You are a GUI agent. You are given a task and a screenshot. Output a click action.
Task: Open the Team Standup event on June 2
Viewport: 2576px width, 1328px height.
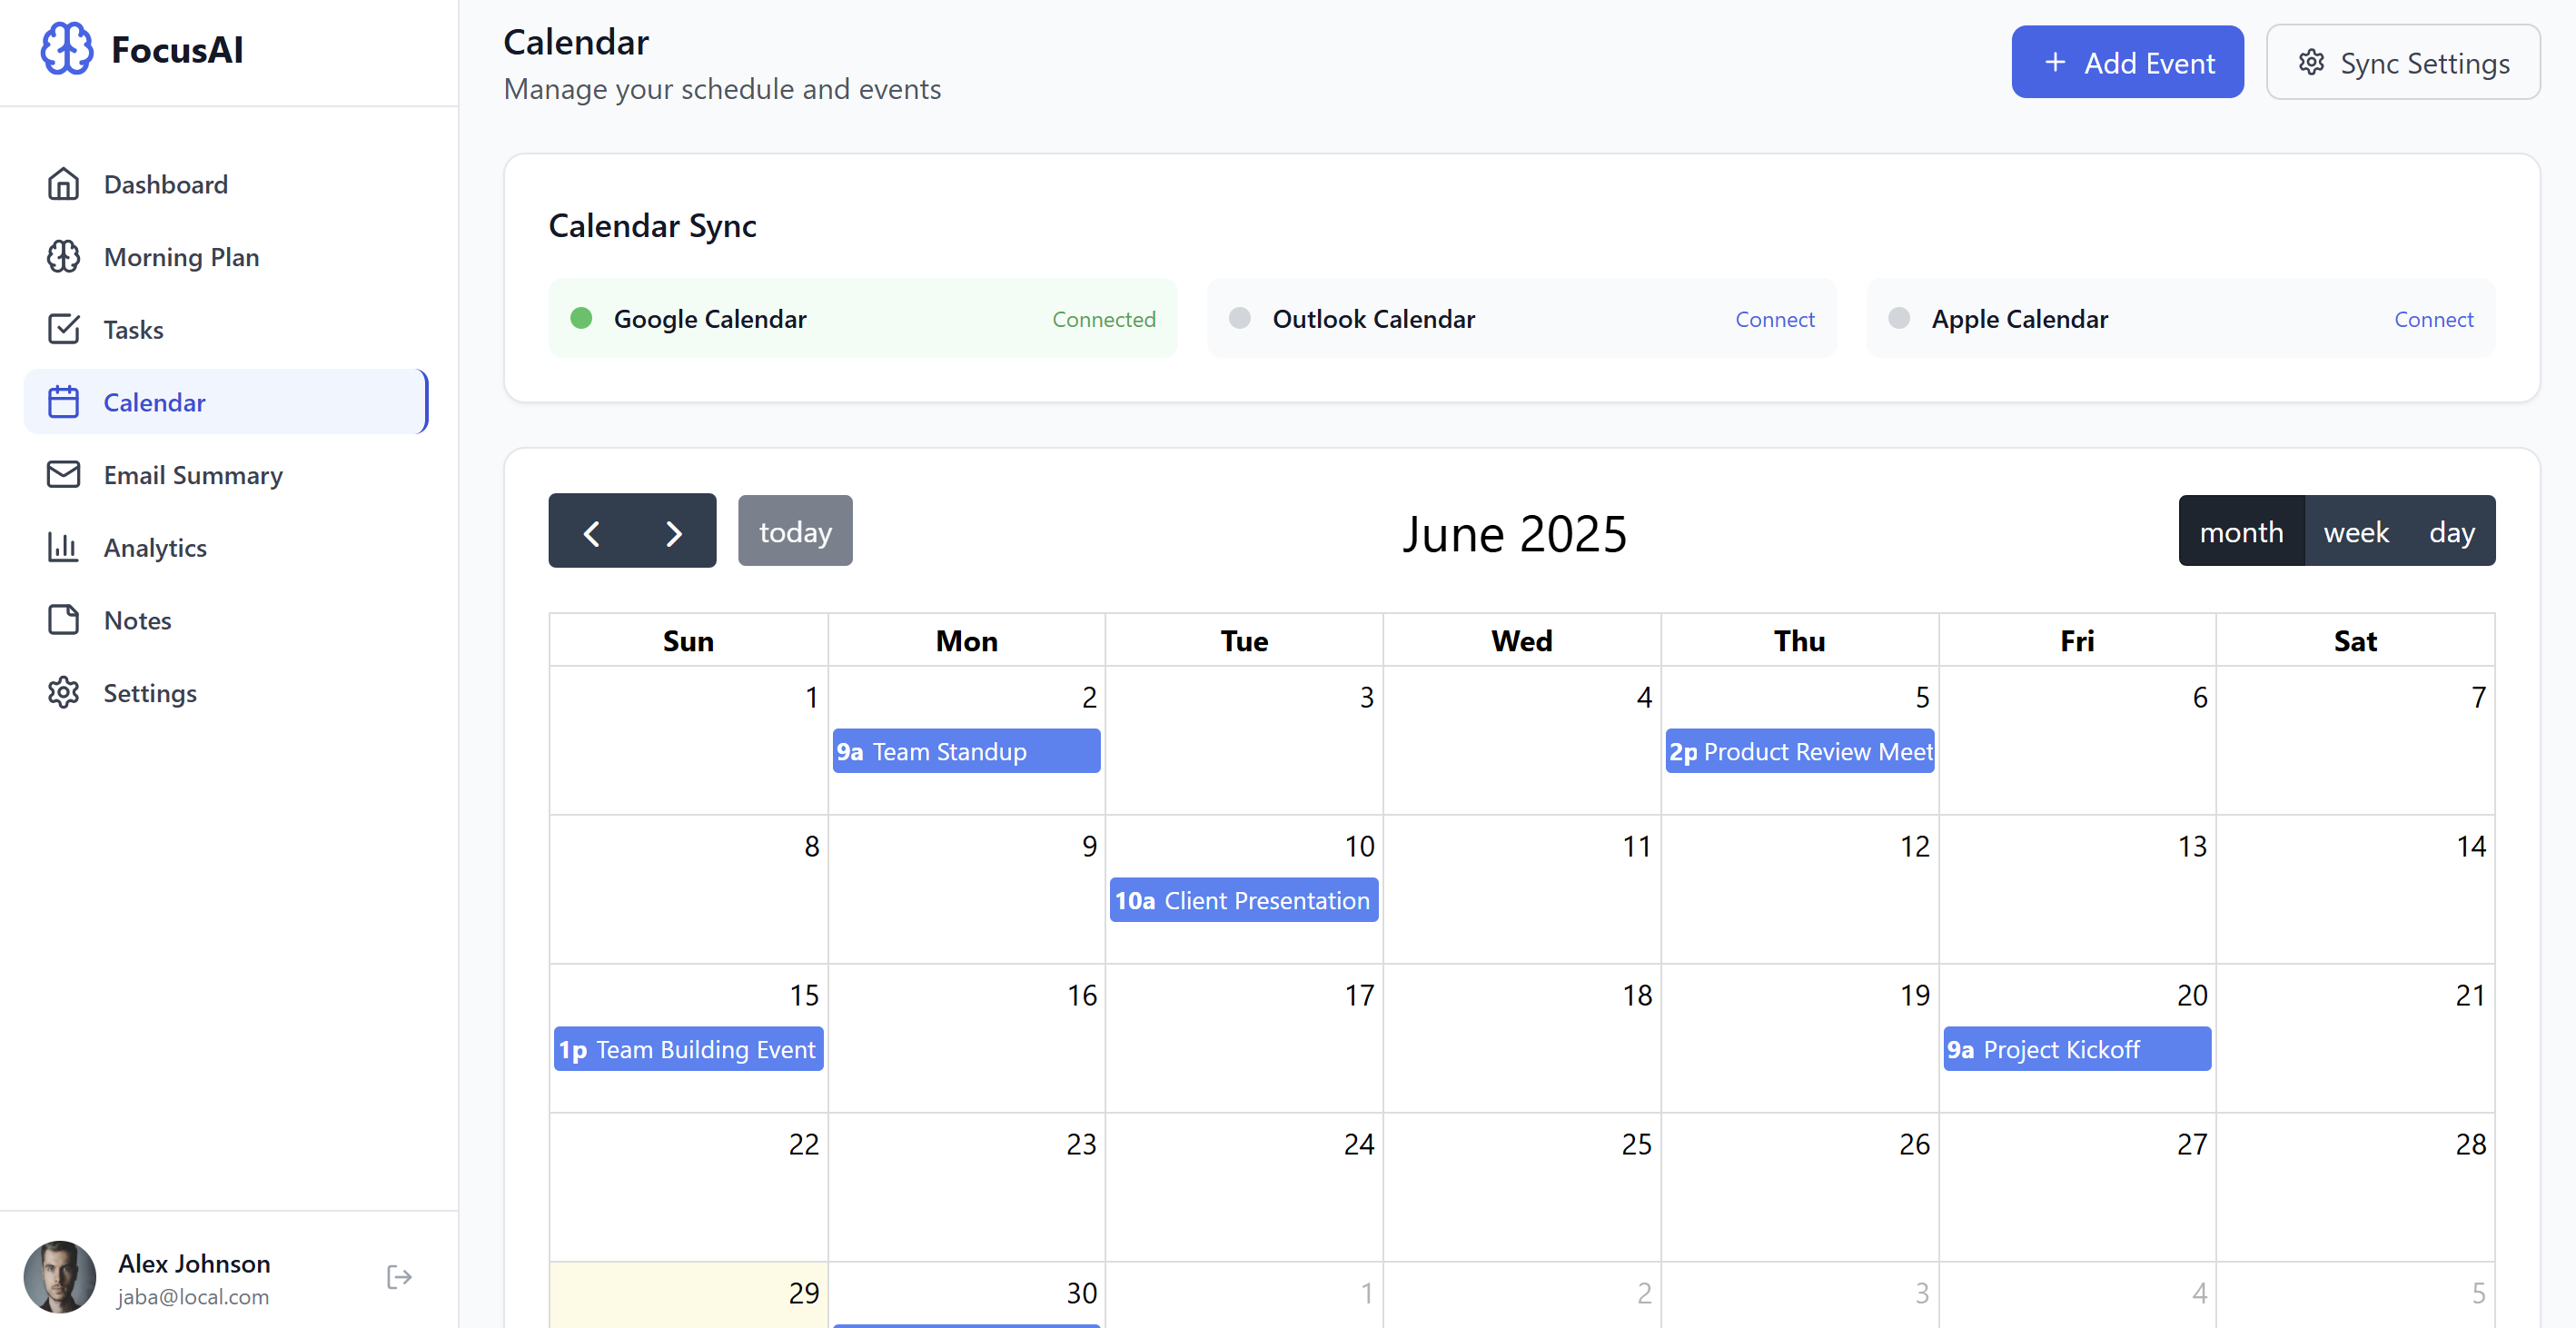click(x=966, y=751)
